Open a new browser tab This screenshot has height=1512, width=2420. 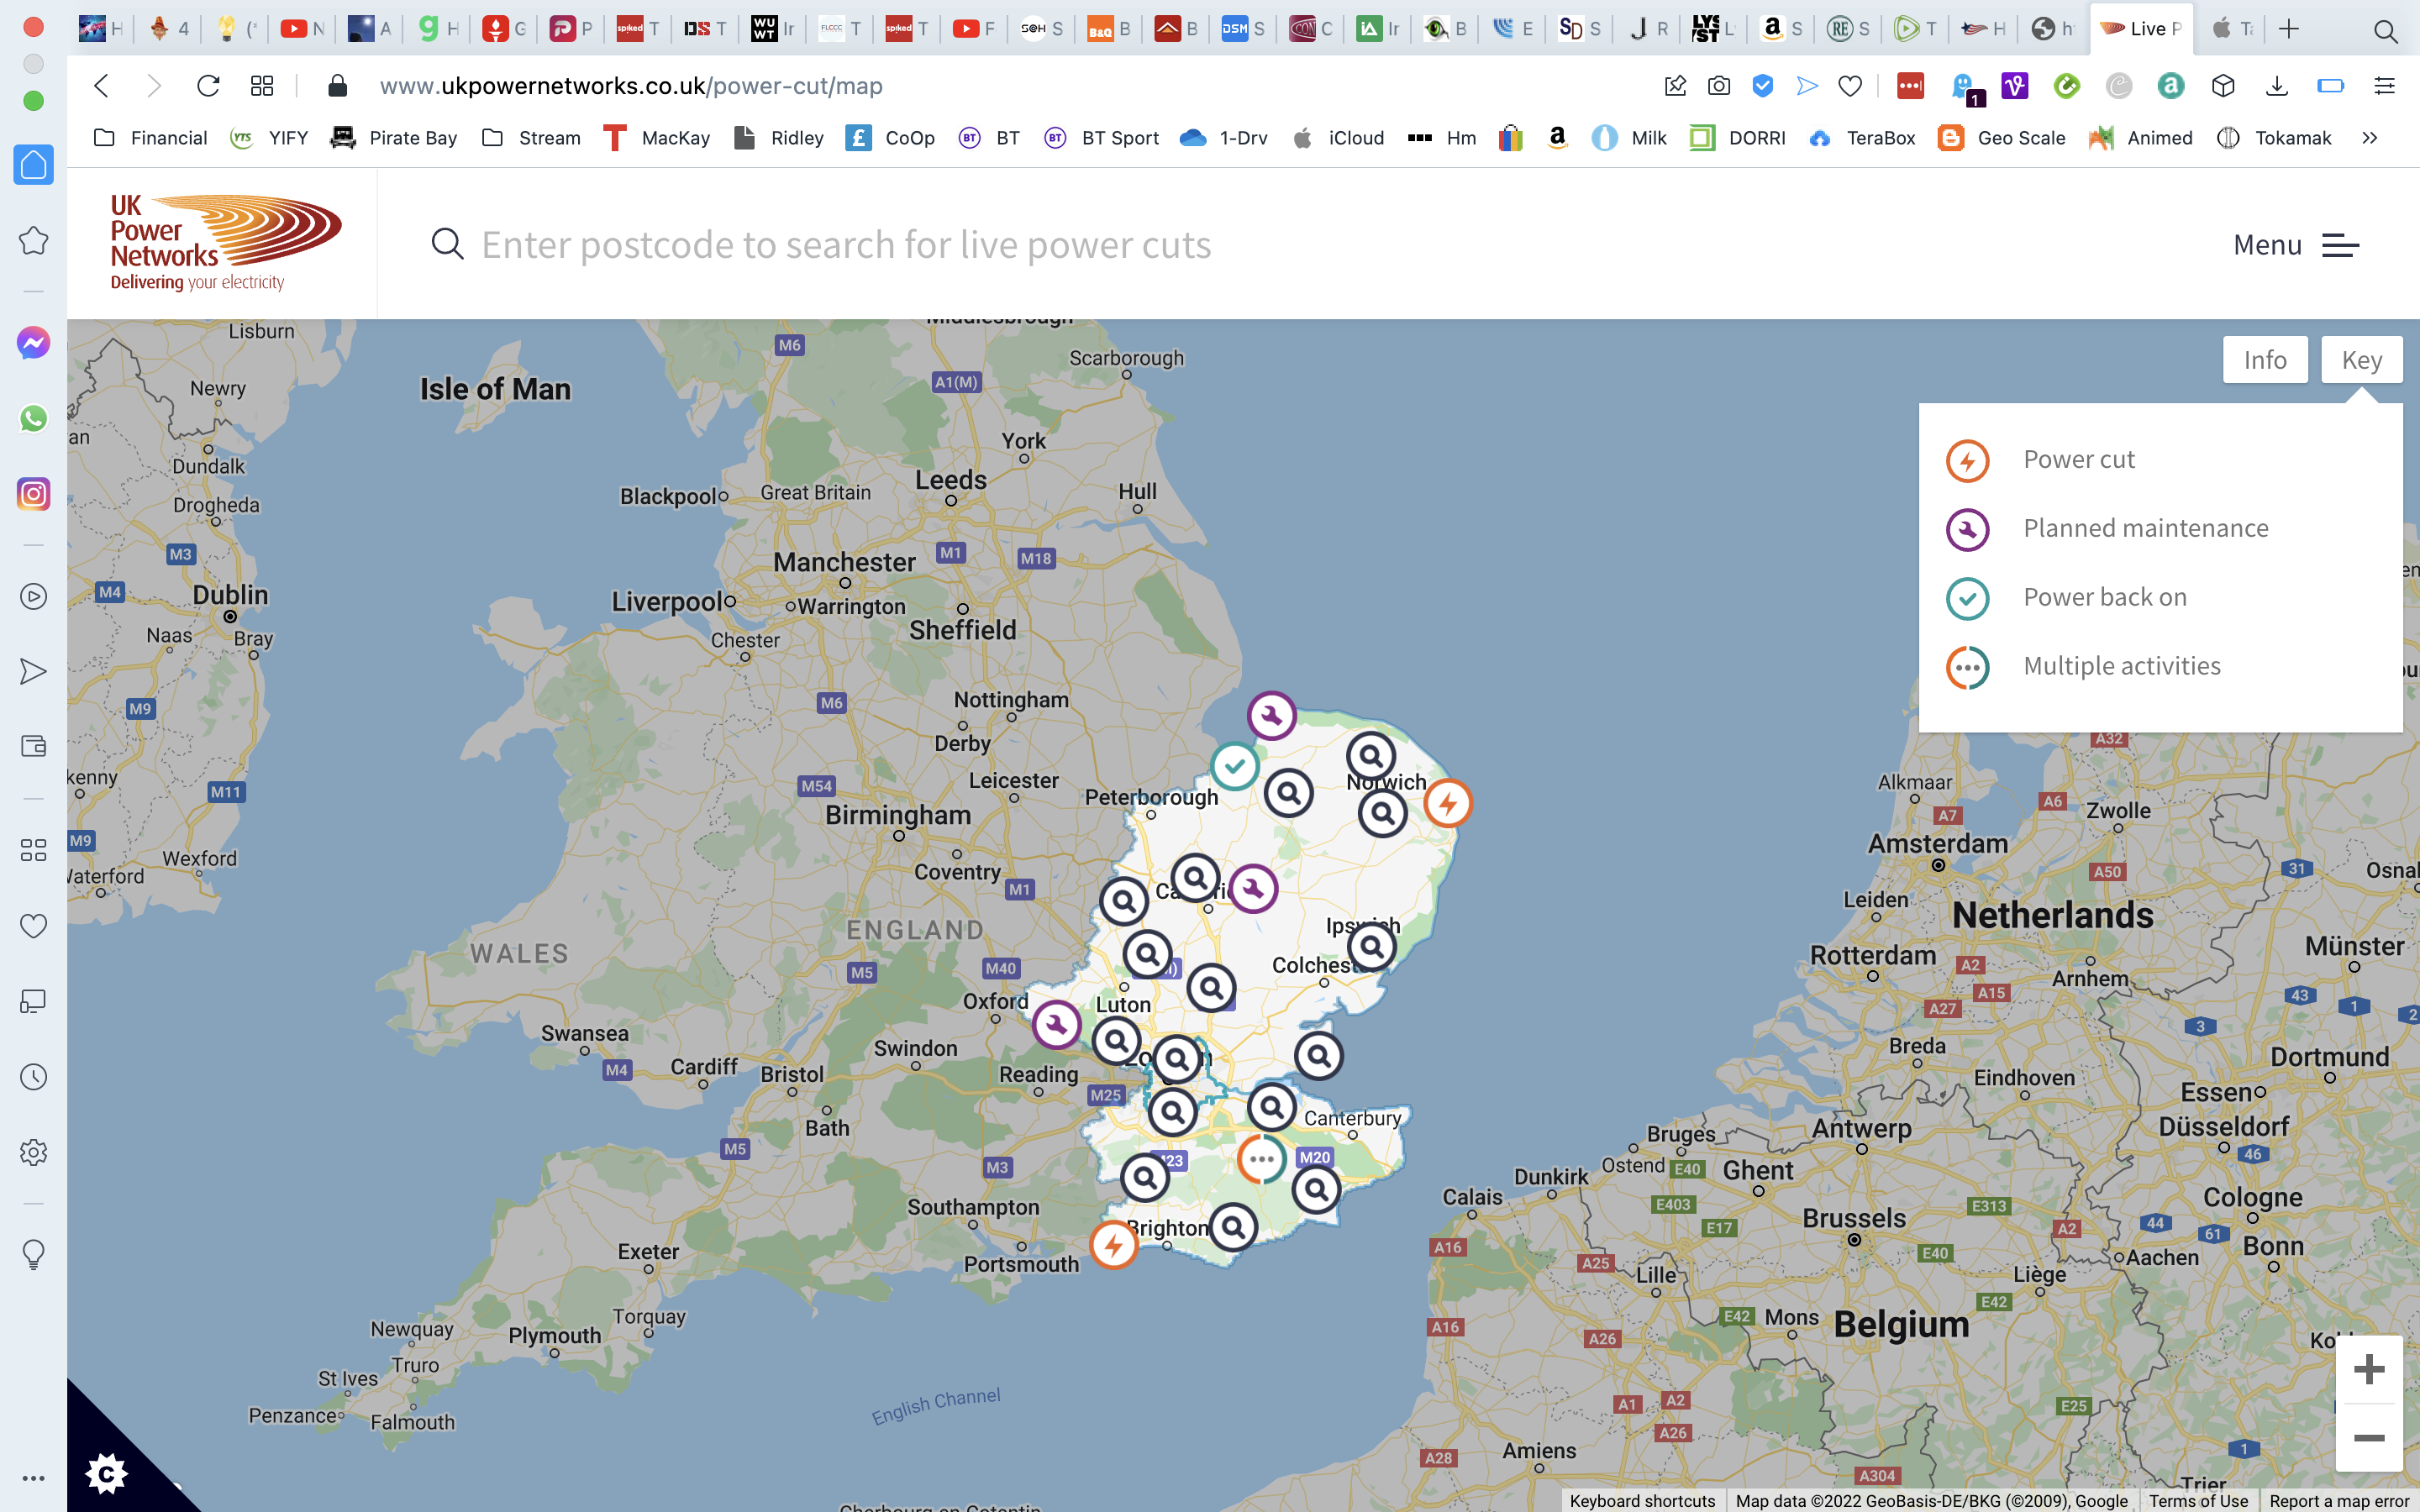2288,29
